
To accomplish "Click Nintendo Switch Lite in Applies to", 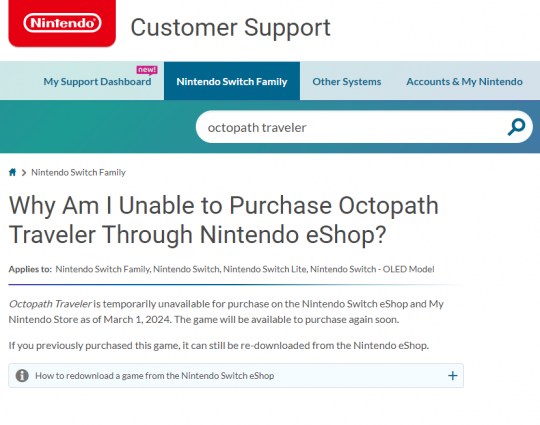I will point(264,269).
